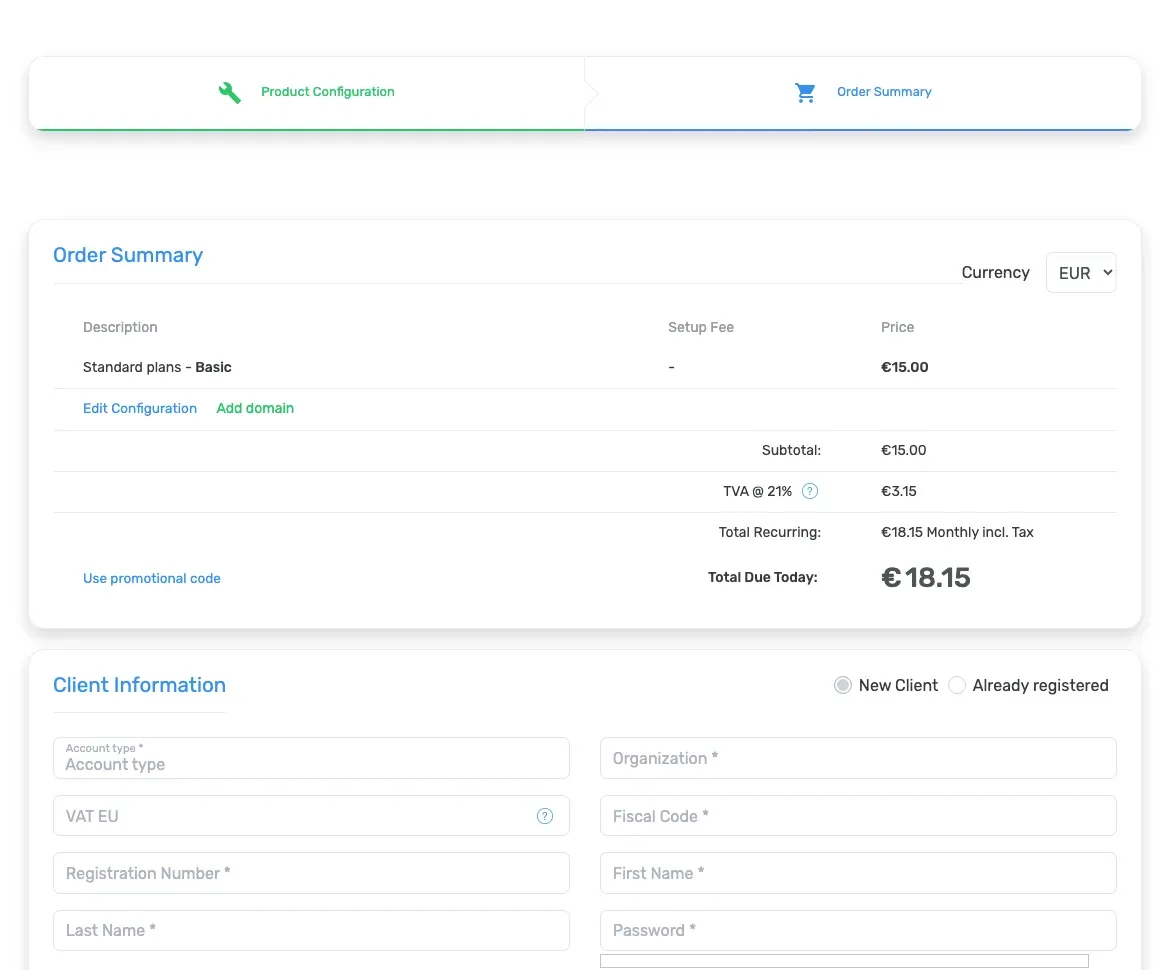Select the Already registered radio button
Image resolution: width=1170 pixels, height=970 pixels.
point(957,686)
